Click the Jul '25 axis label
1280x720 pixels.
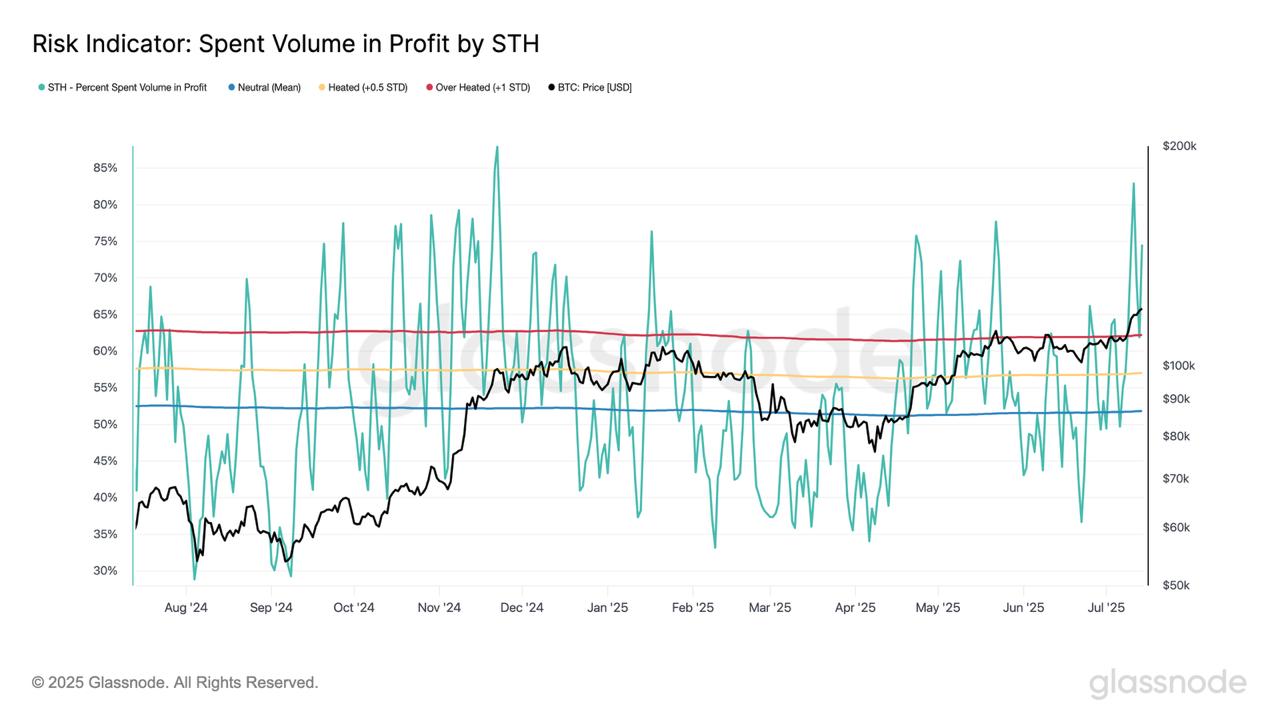[1109, 606]
